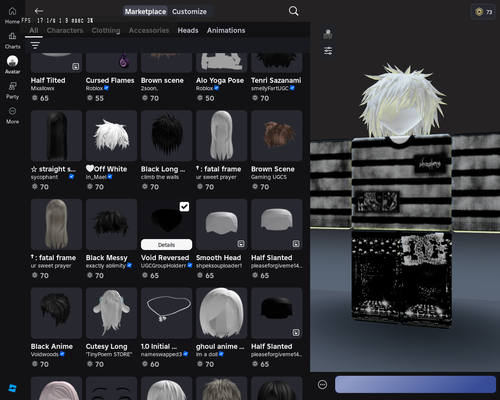The height and width of the screenshot is (400, 500).
Task: Open creator nameswapped3 link
Action: (x=161, y=354)
